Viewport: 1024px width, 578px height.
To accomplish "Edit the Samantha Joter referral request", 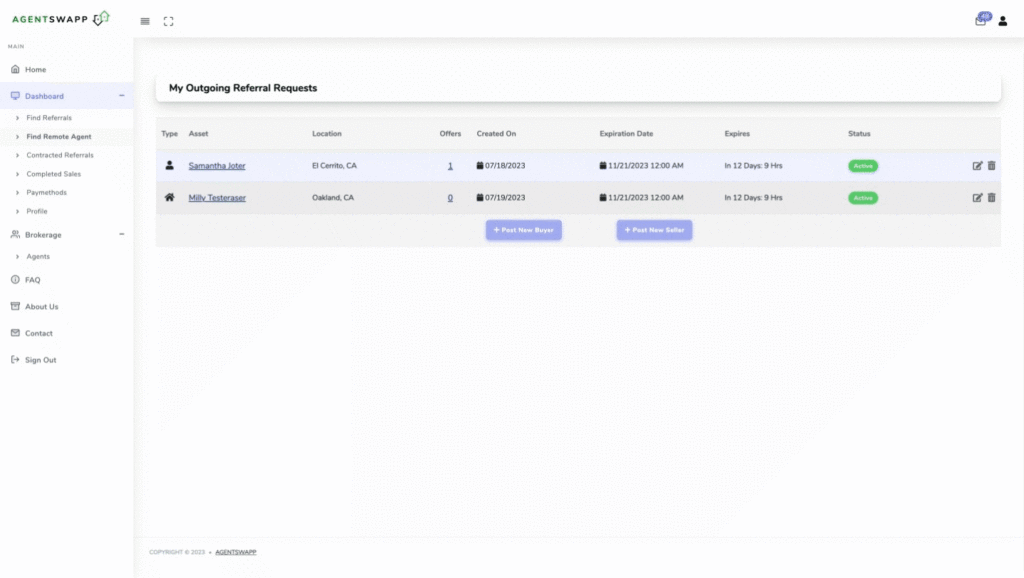I will click(x=977, y=166).
